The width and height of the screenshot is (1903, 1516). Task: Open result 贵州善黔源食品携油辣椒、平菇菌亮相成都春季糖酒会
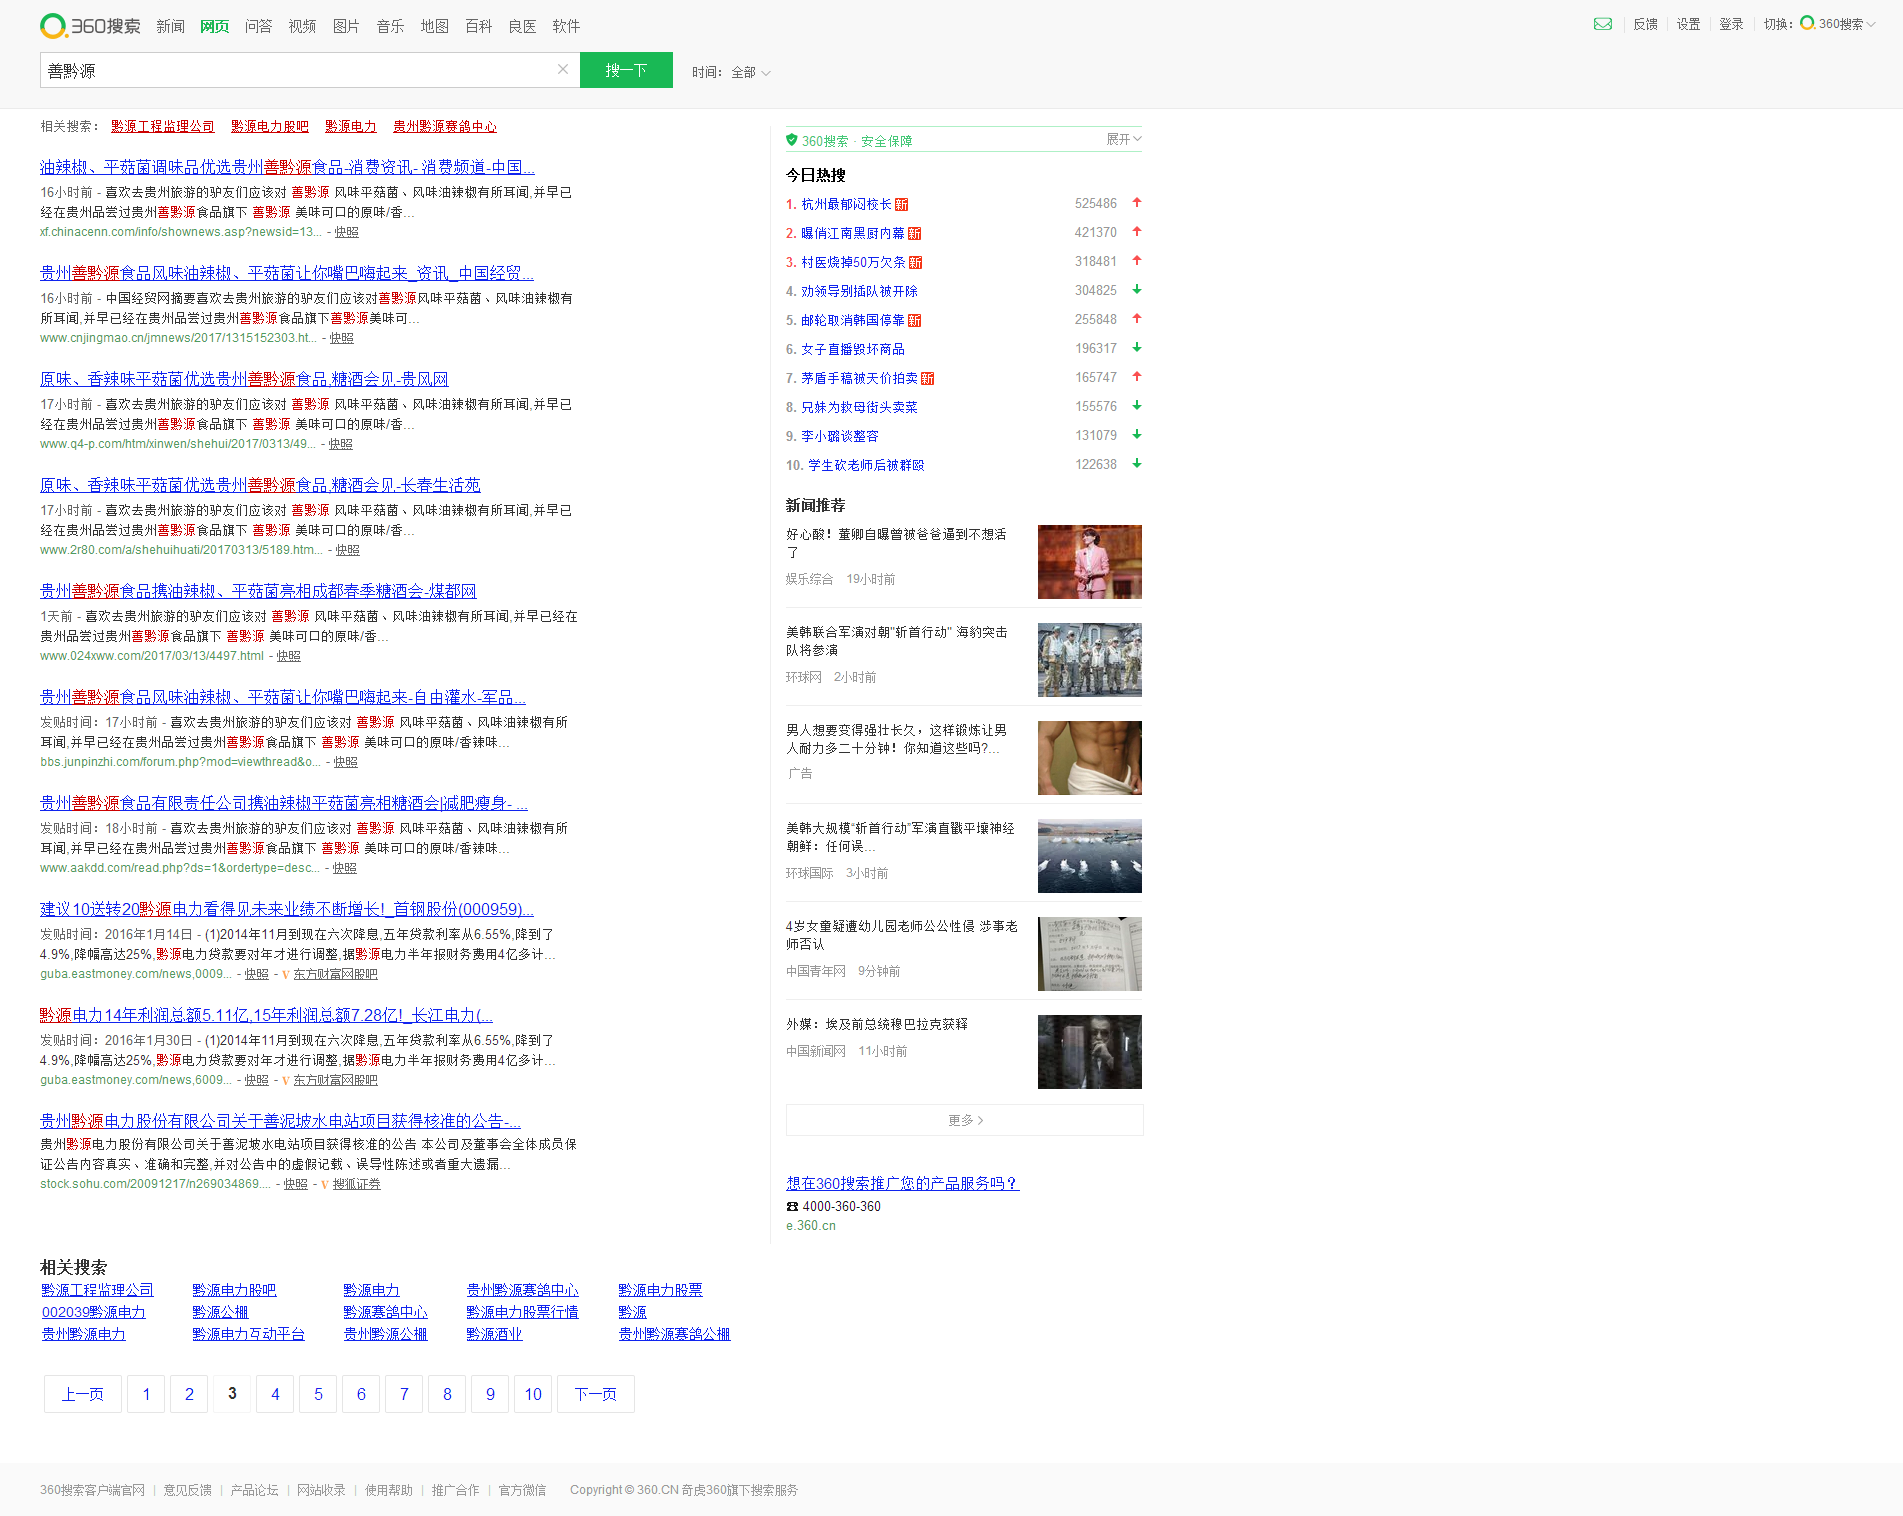(x=258, y=591)
